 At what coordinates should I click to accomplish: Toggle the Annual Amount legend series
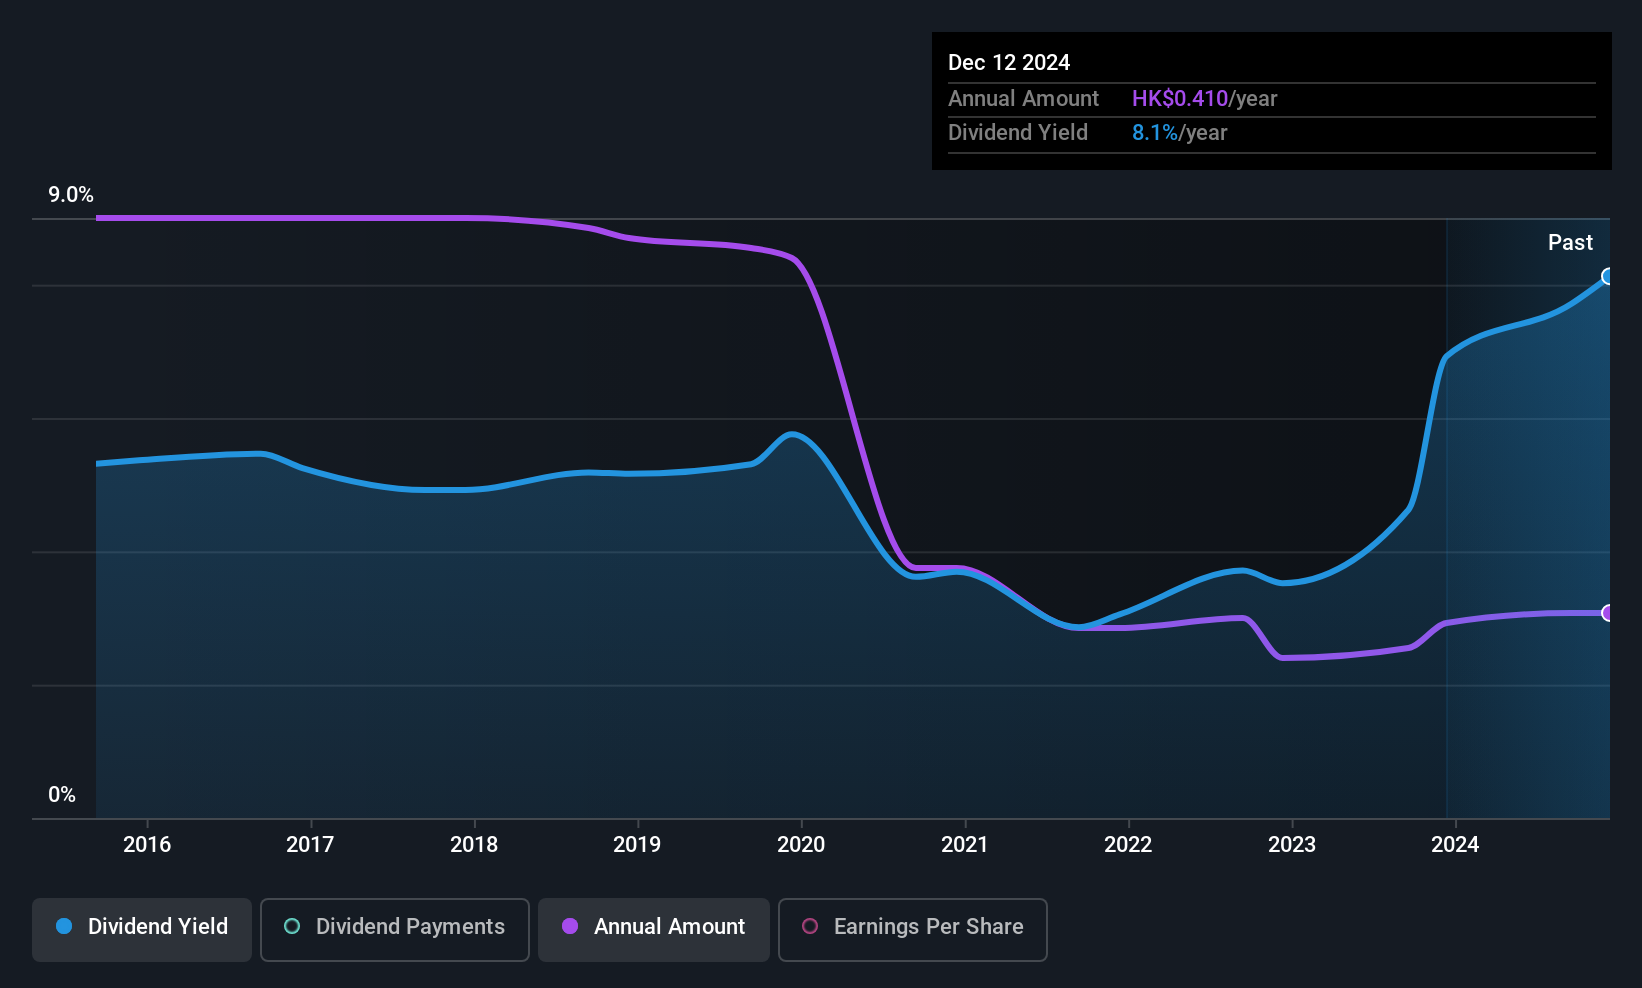[x=654, y=927]
